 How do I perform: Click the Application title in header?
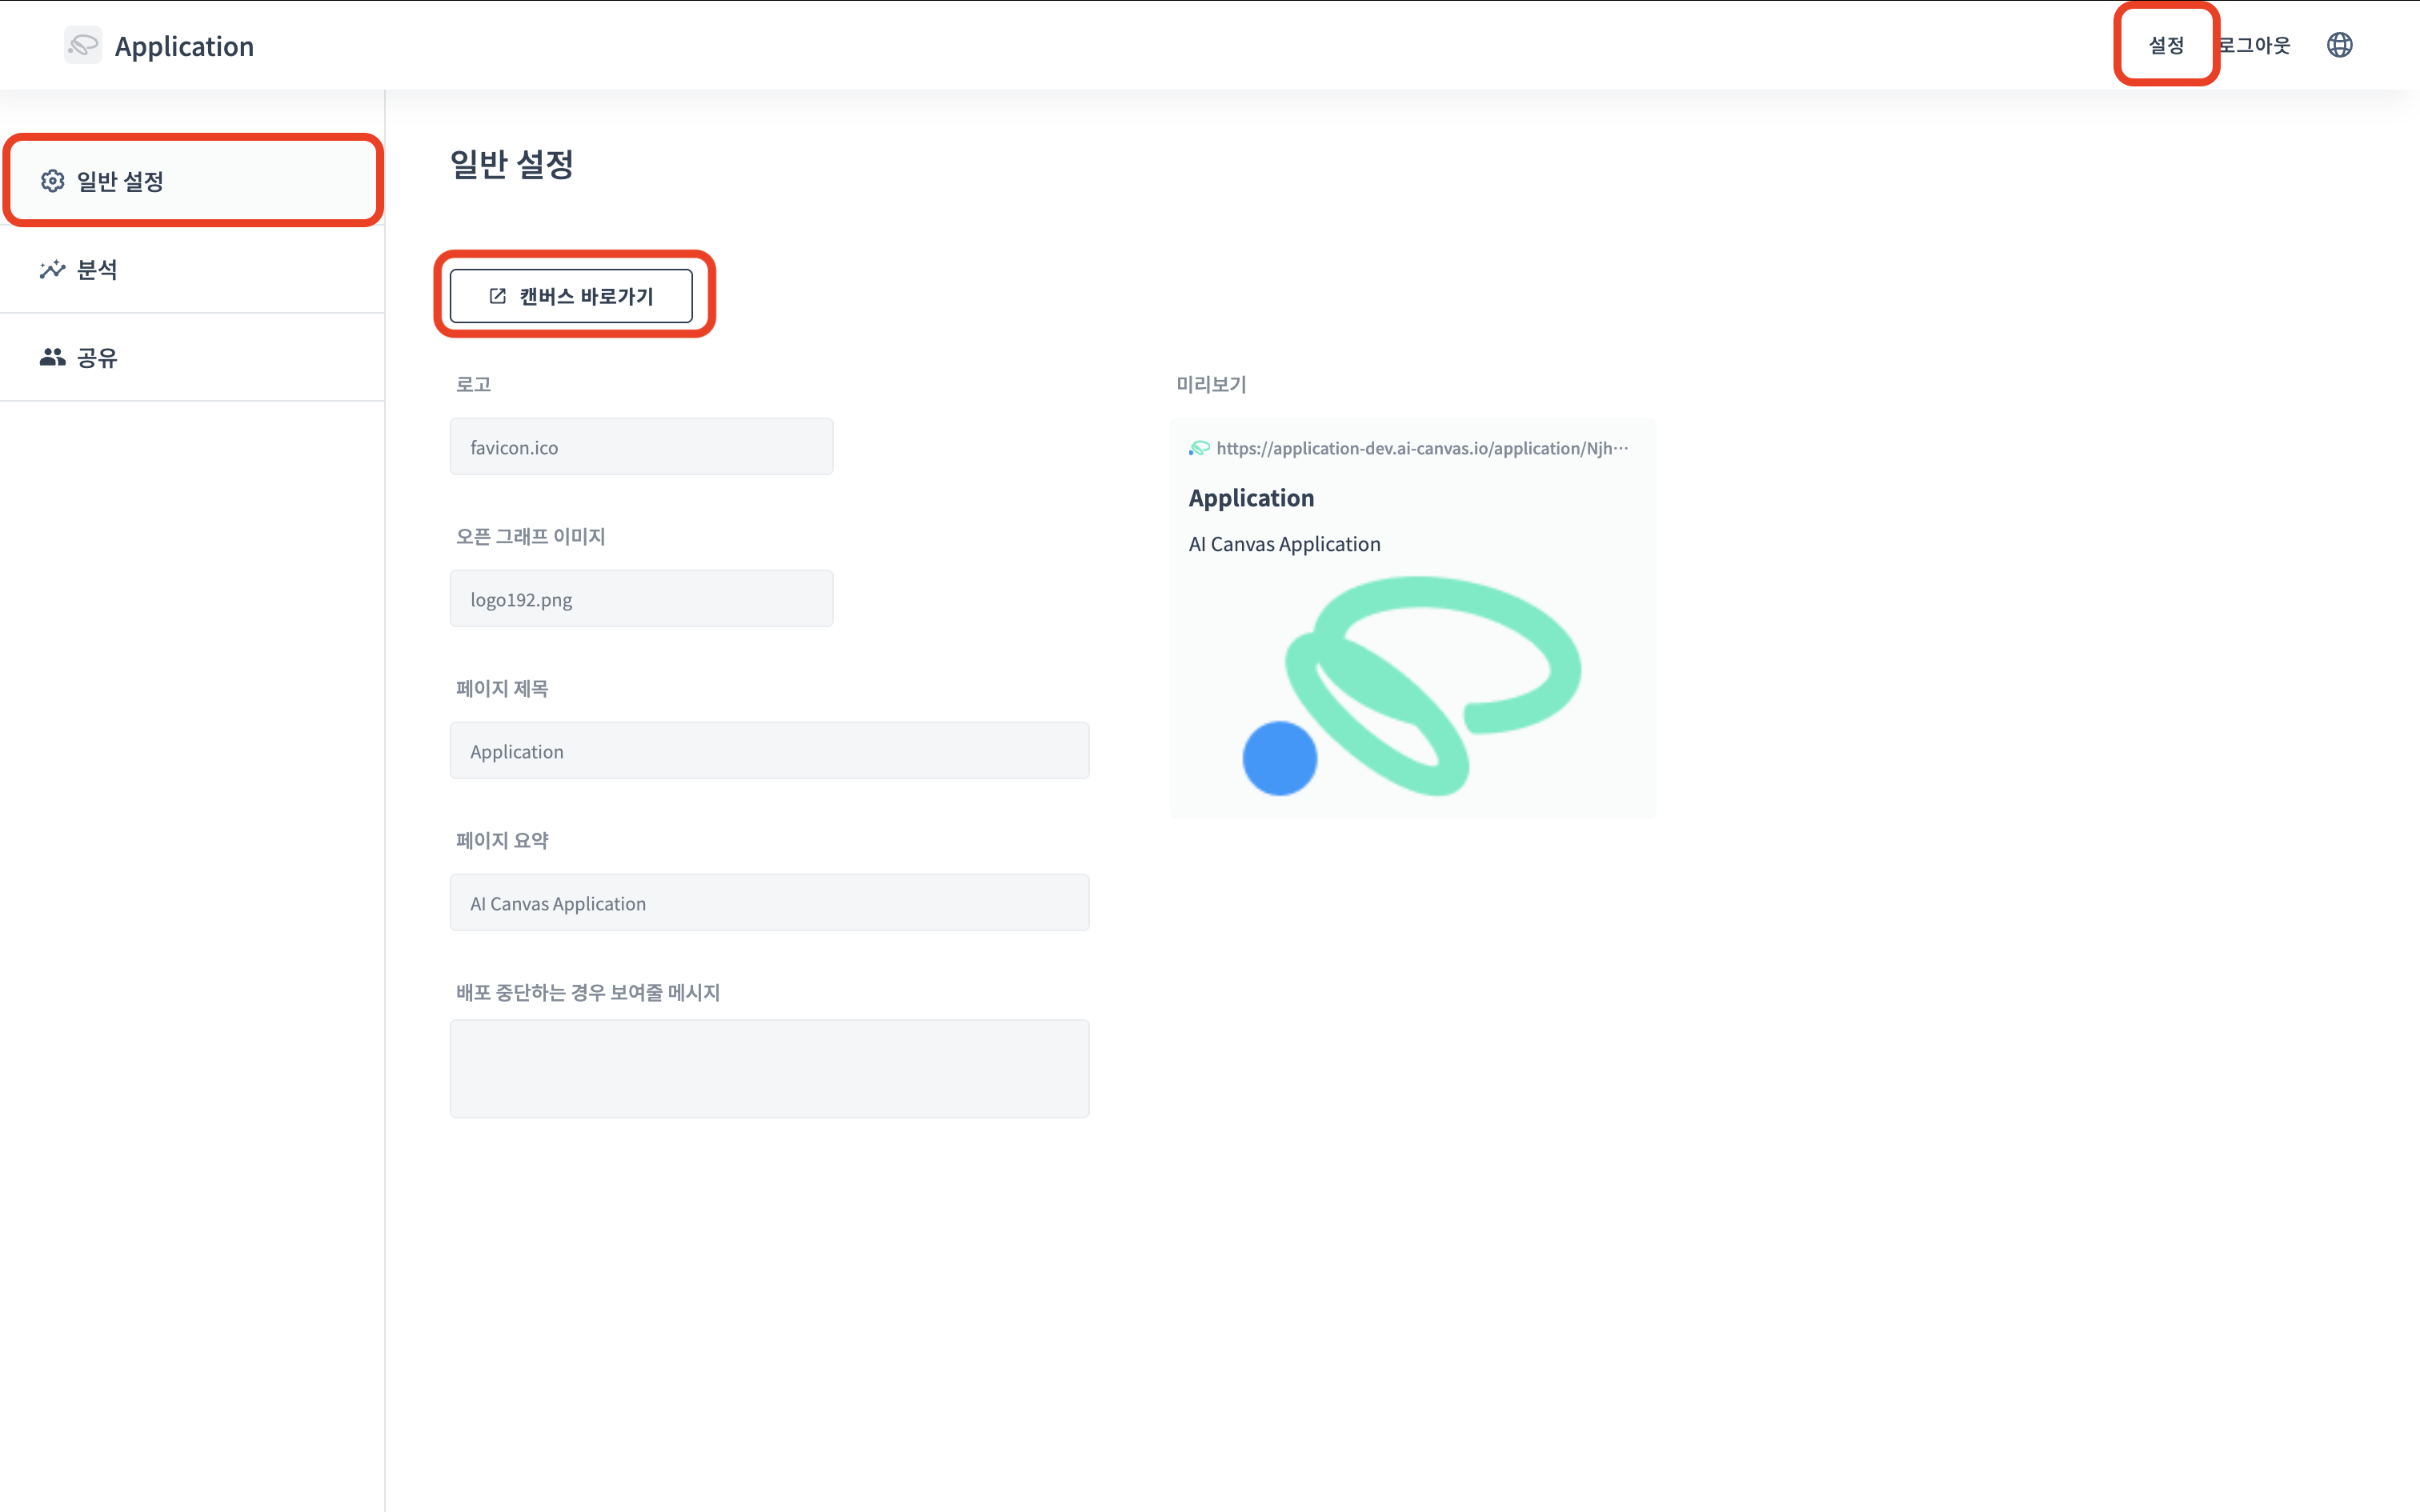pyautogui.click(x=184, y=46)
